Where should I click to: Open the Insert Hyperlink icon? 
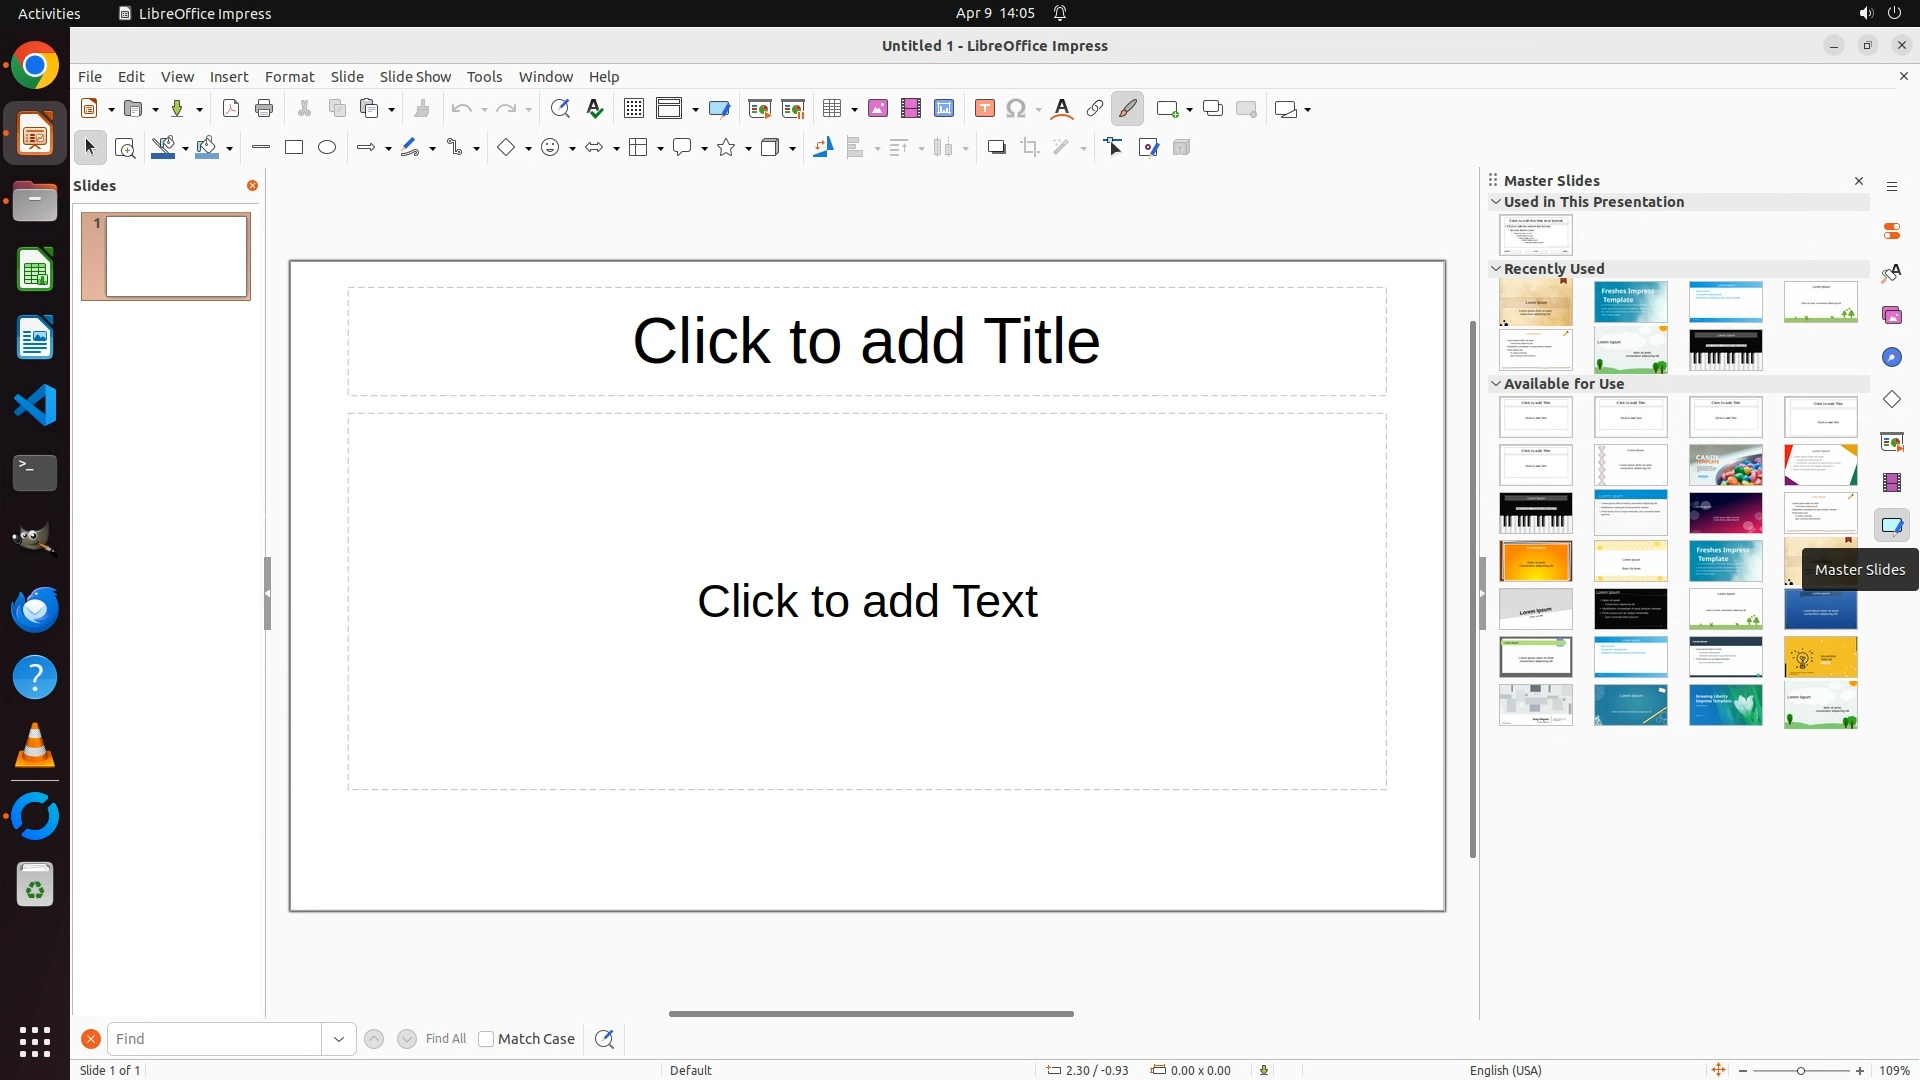(1095, 109)
